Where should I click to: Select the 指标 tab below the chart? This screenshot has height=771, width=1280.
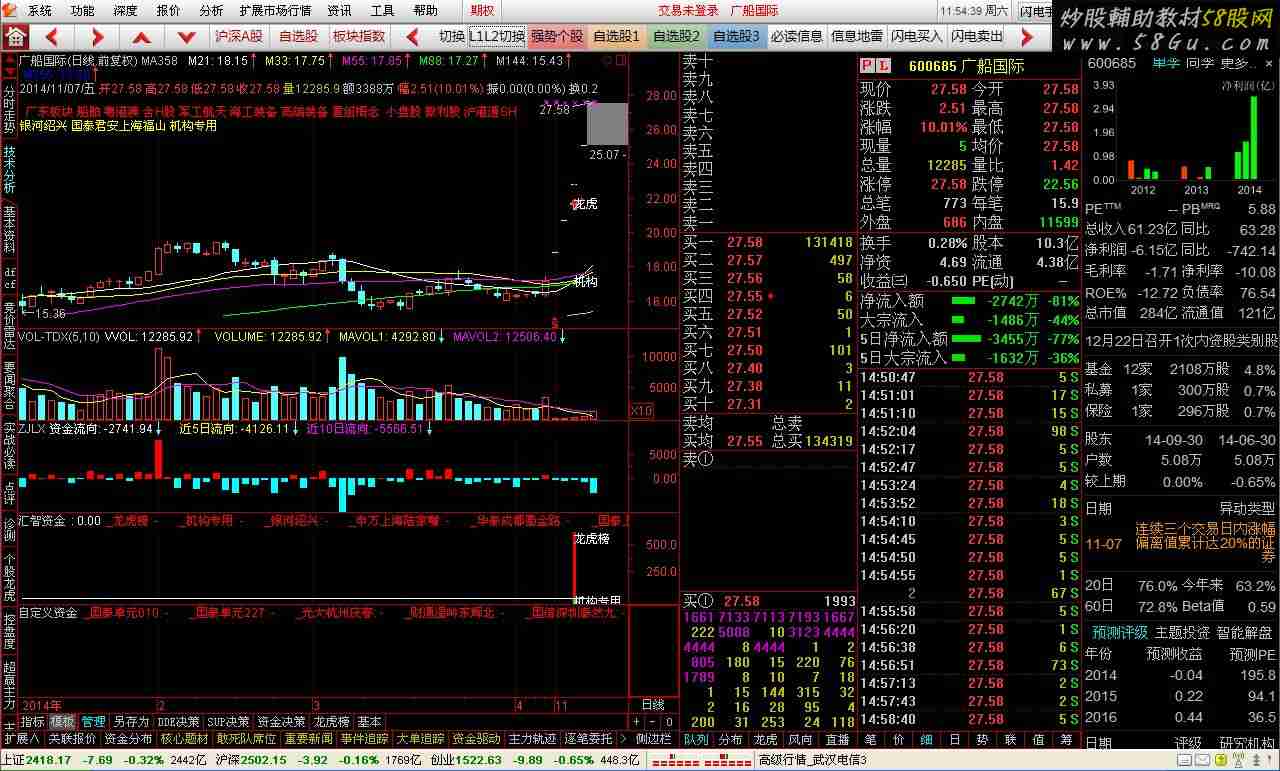33,721
